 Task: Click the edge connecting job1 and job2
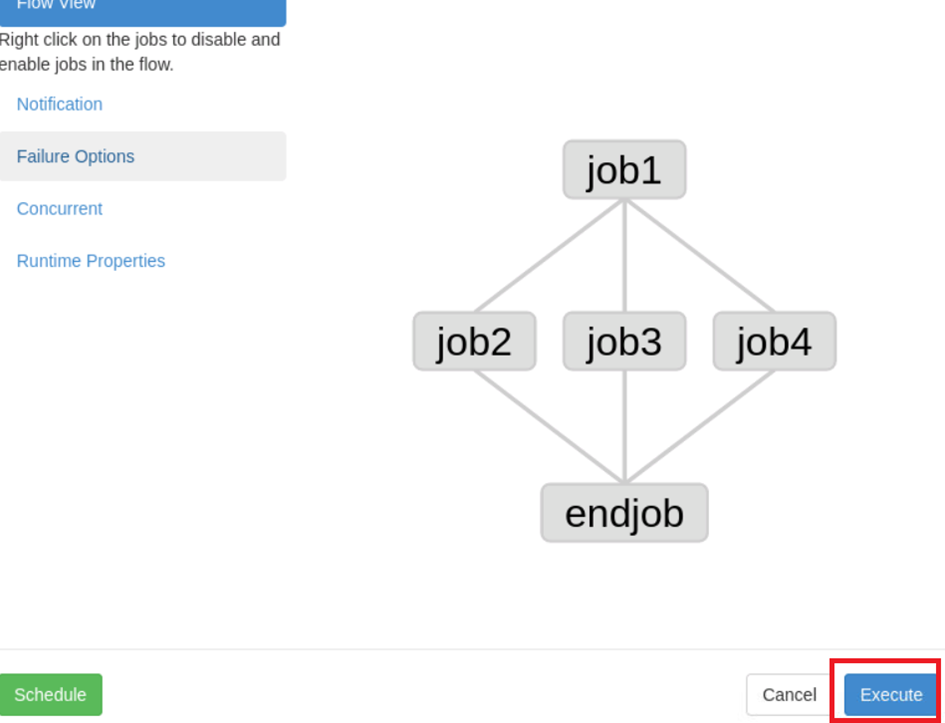(549, 256)
